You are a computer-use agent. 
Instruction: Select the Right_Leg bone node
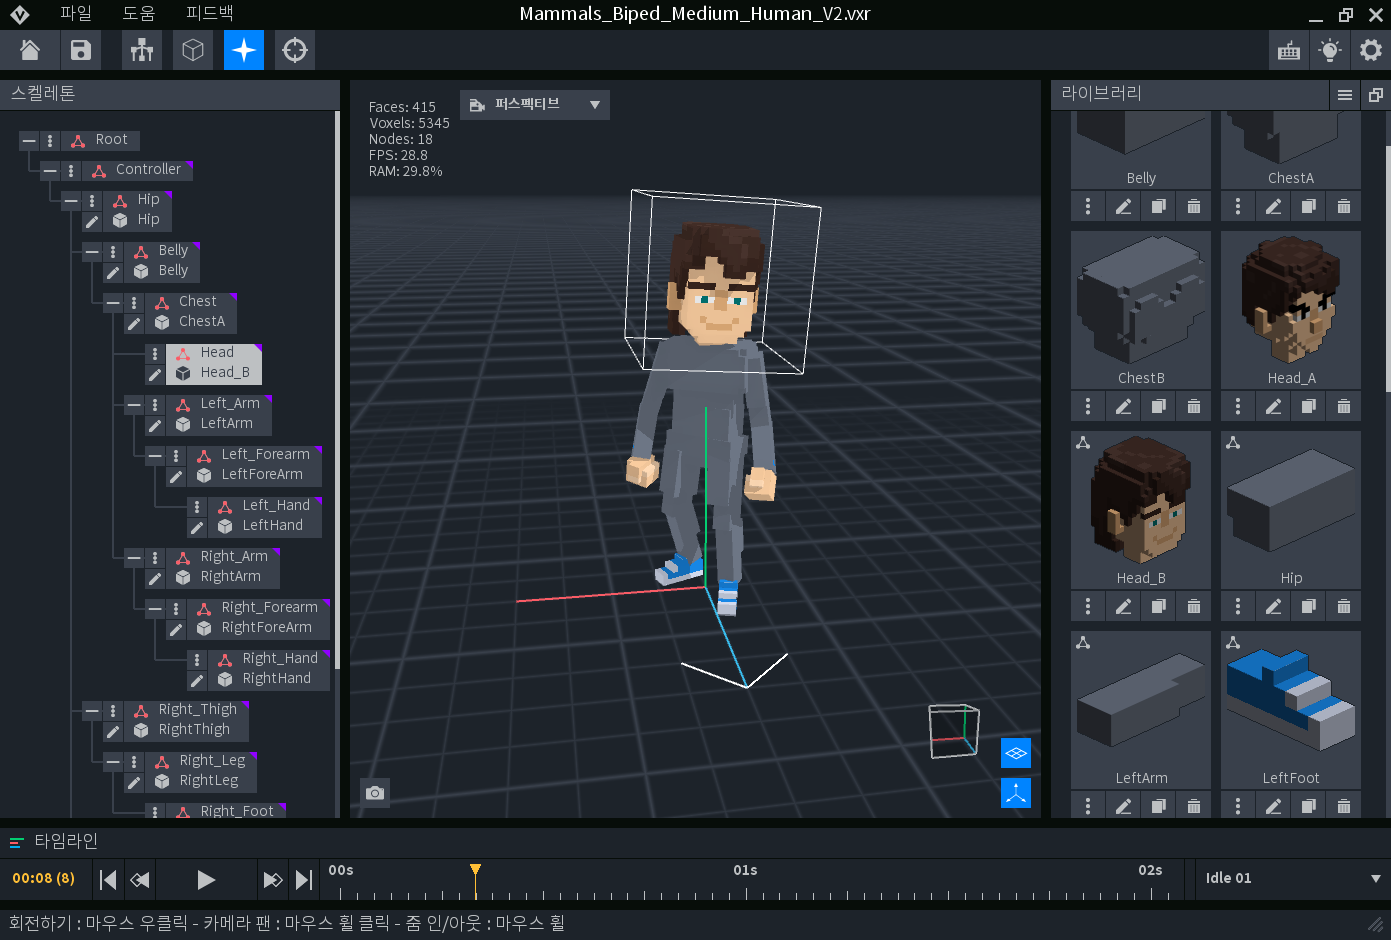202,761
